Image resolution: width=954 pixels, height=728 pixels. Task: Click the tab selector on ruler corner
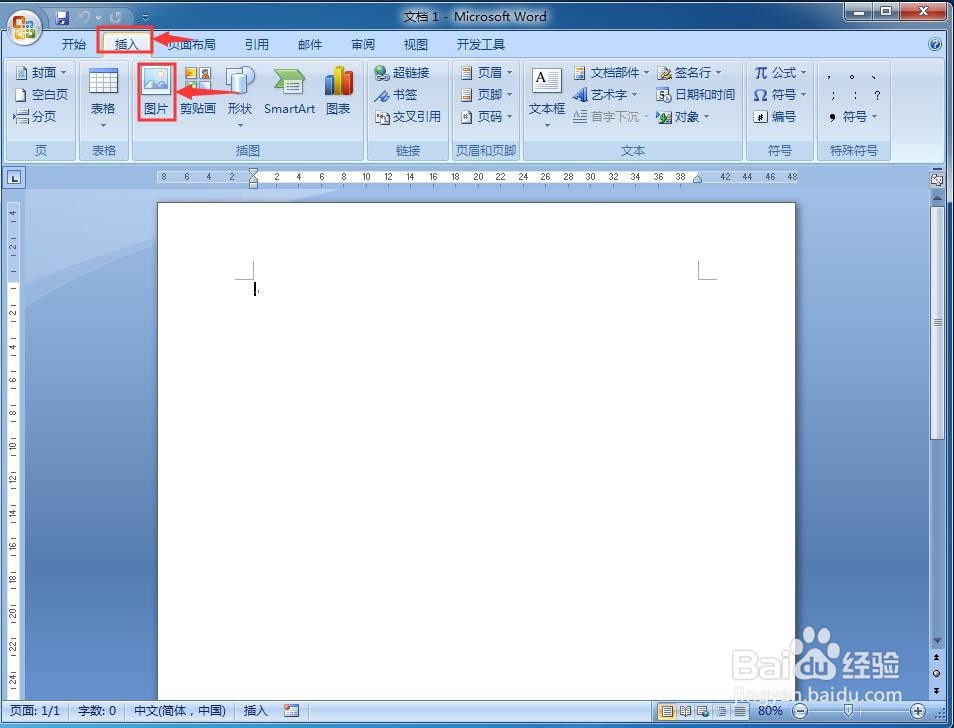pyautogui.click(x=15, y=178)
